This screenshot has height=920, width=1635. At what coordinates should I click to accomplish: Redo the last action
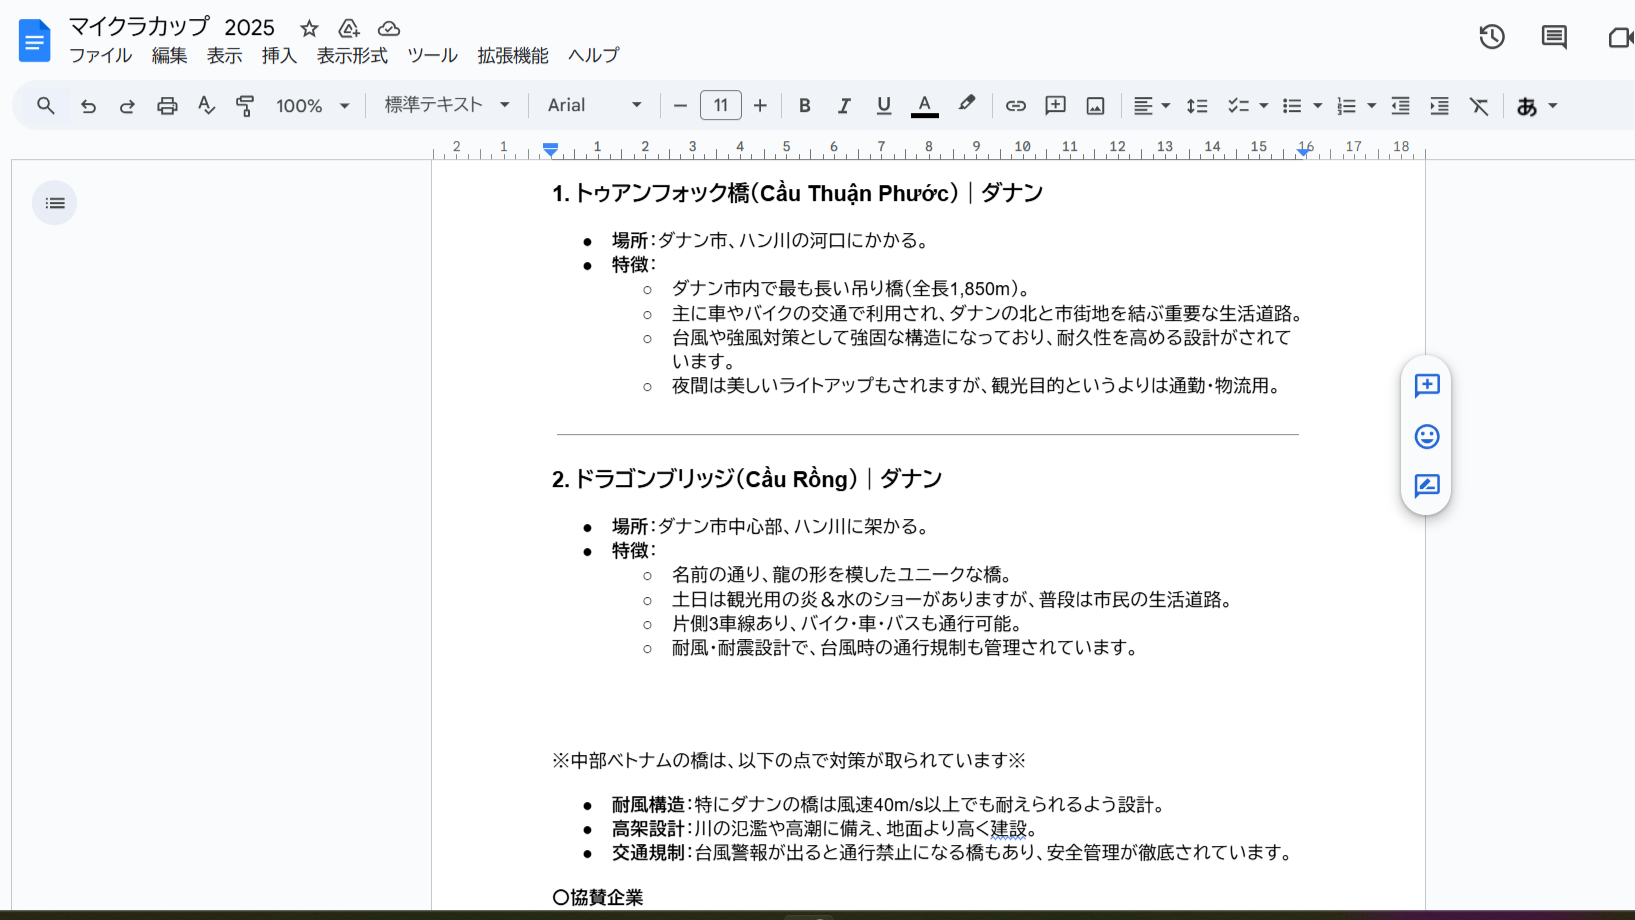(127, 105)
